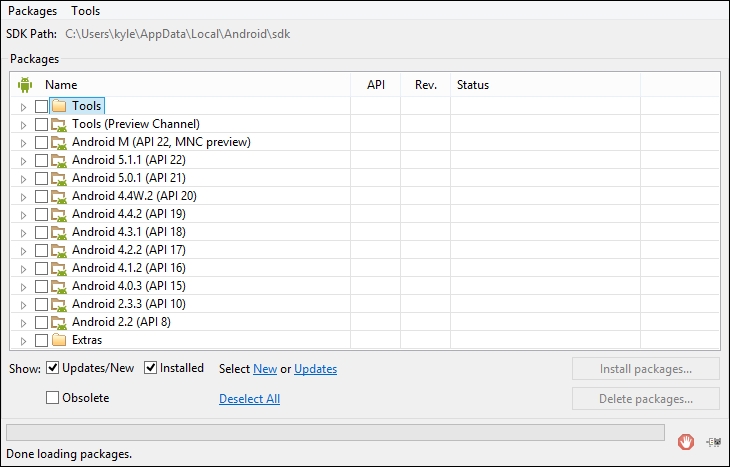Click the red stop hand icon
This screenshot has width=730, height=467.
pyautogui.click(x=686, y=441)
